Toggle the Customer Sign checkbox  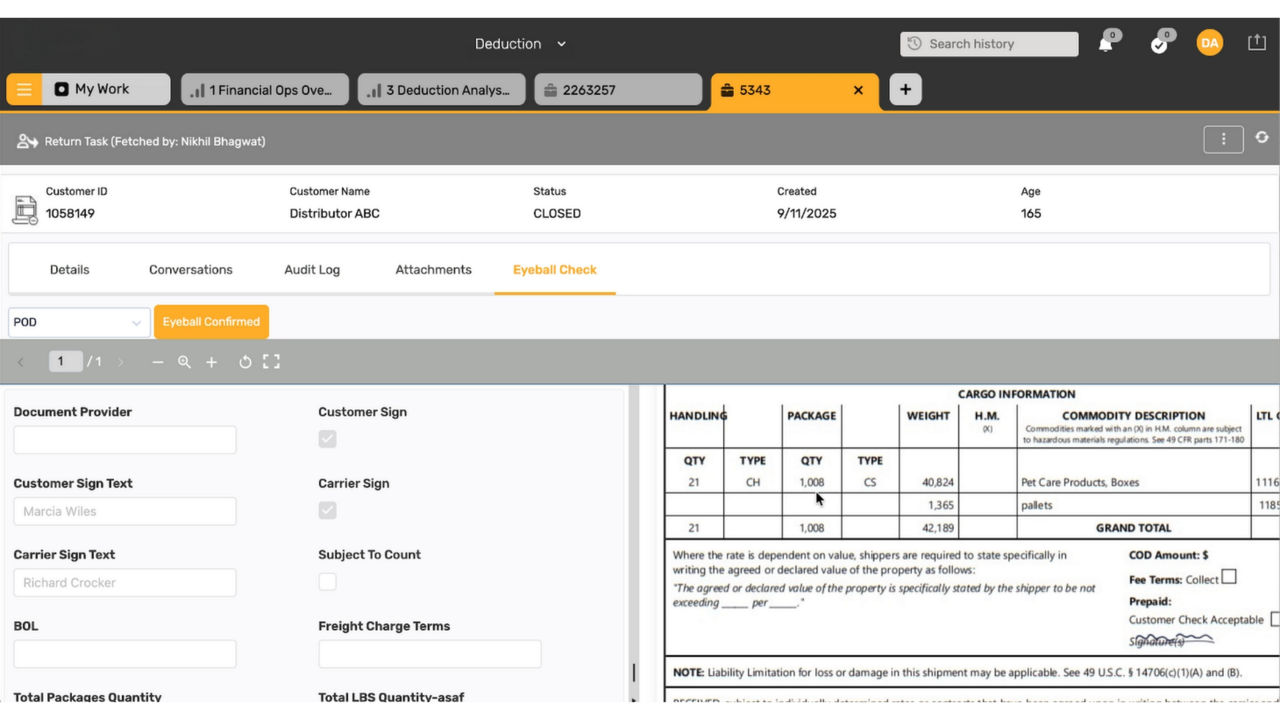327,439
